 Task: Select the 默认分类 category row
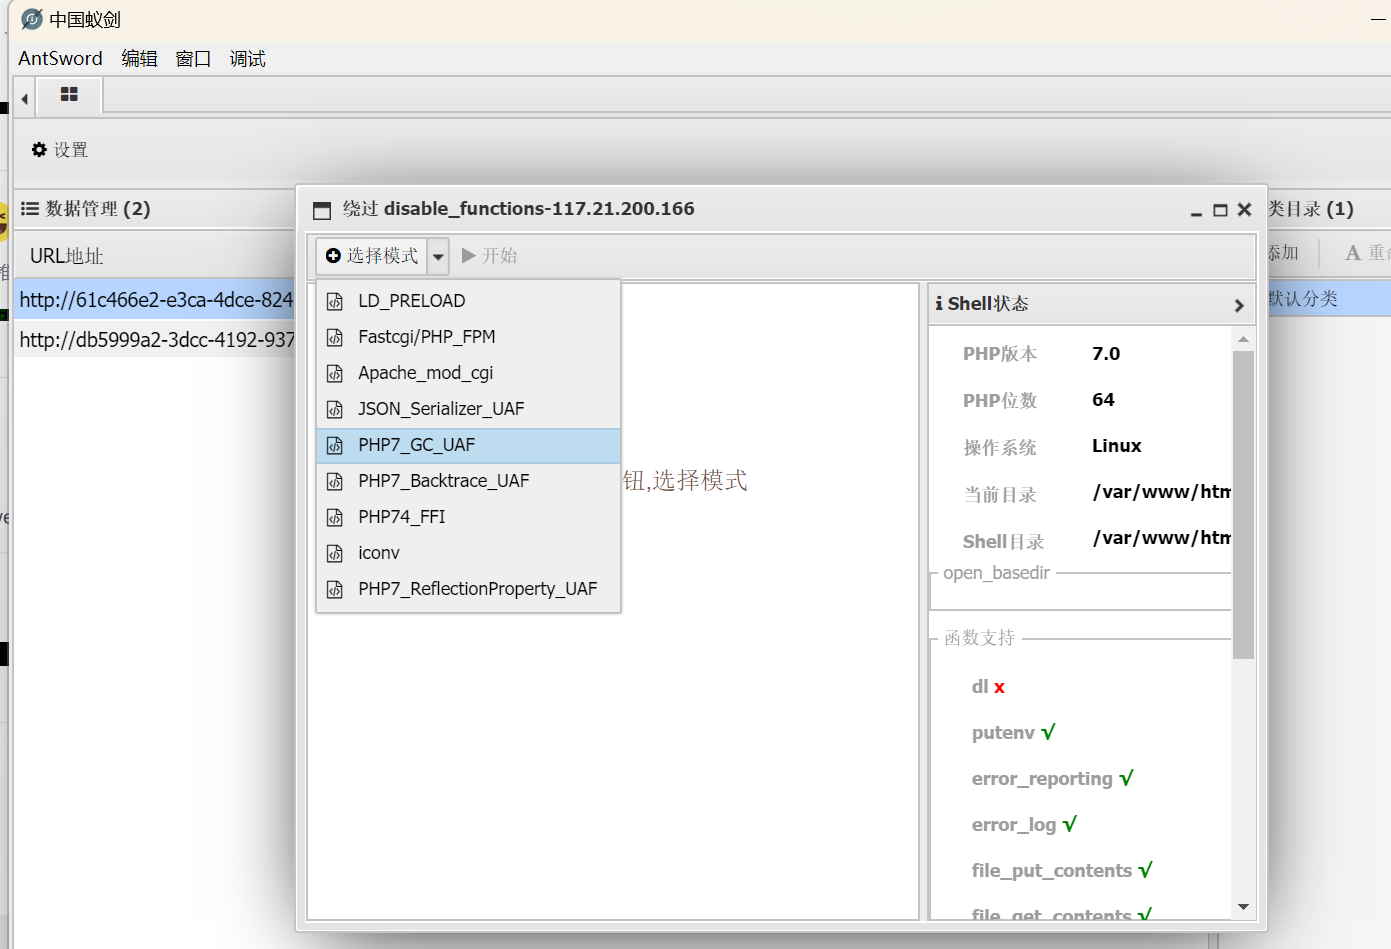(1329, 299)
